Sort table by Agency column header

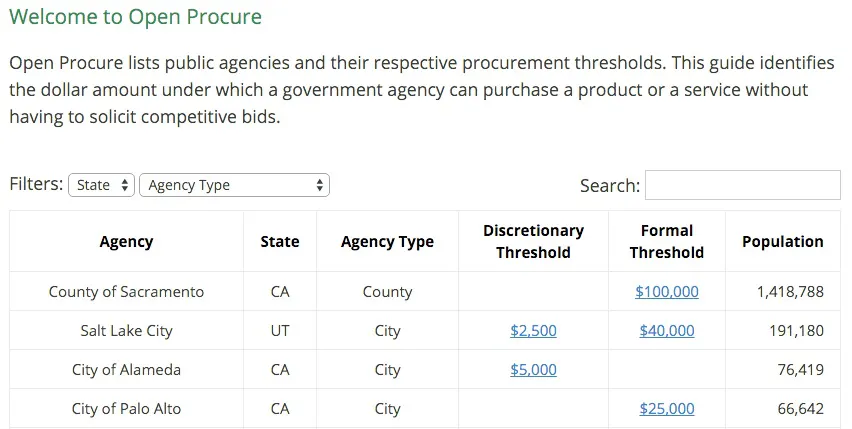pos(126,242)
